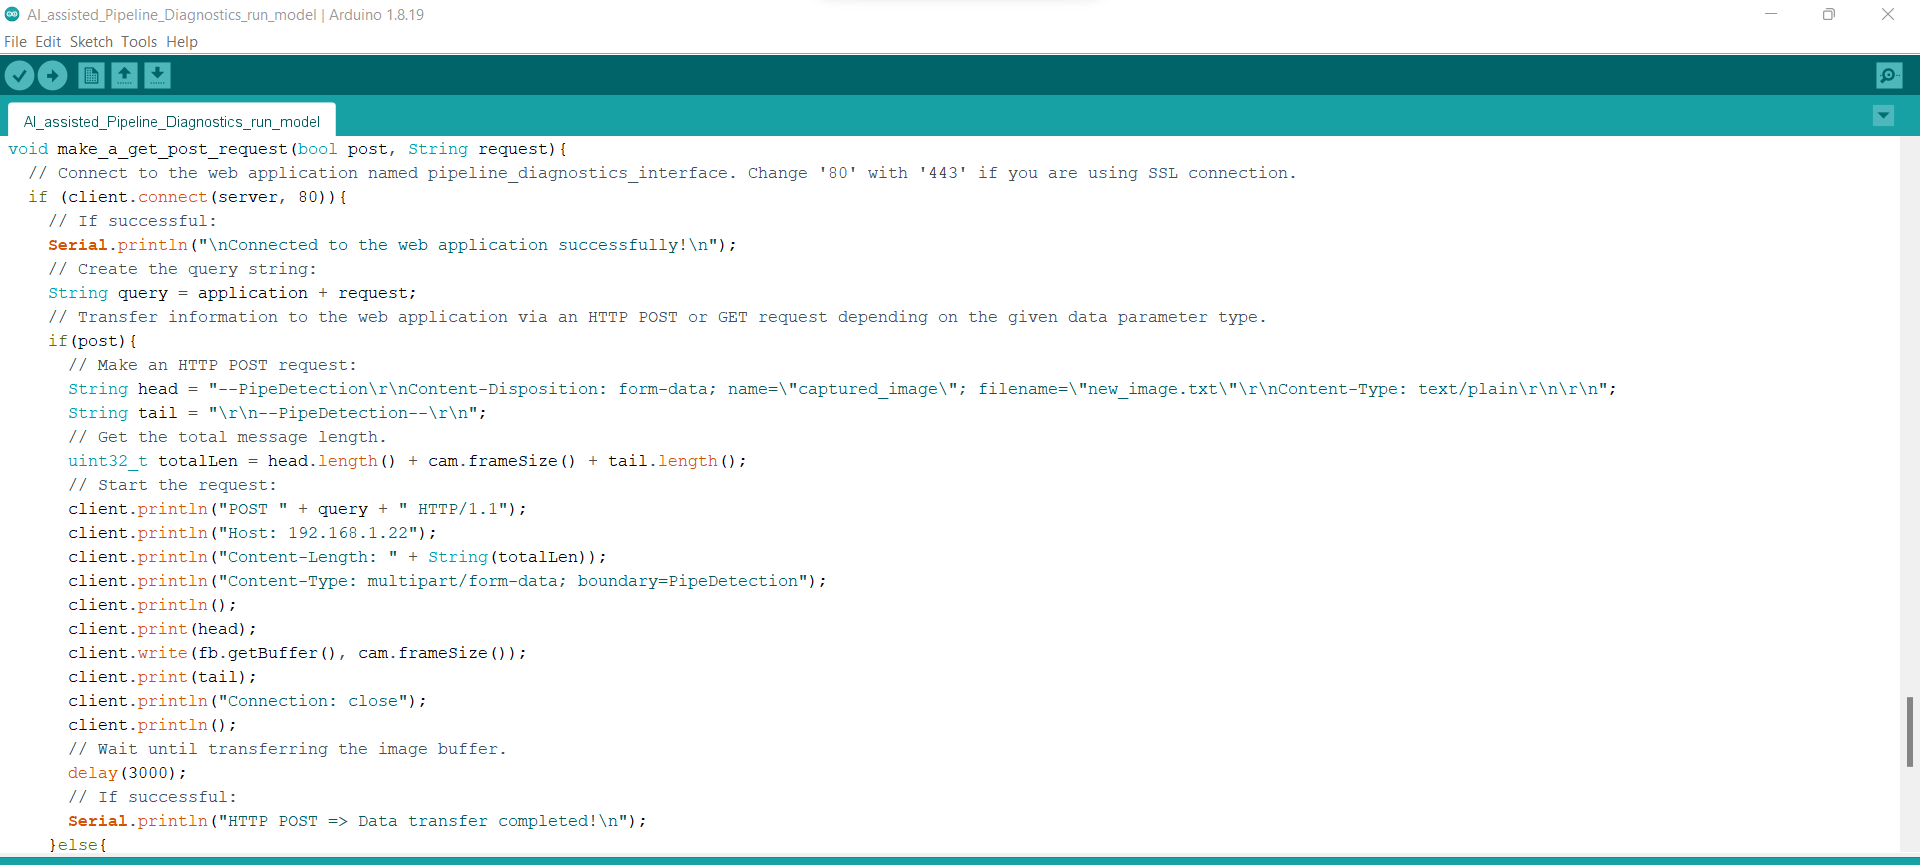The image size is (1920, 865).
Task: Click 'String tail' declaration line
Action: (277, 413)
